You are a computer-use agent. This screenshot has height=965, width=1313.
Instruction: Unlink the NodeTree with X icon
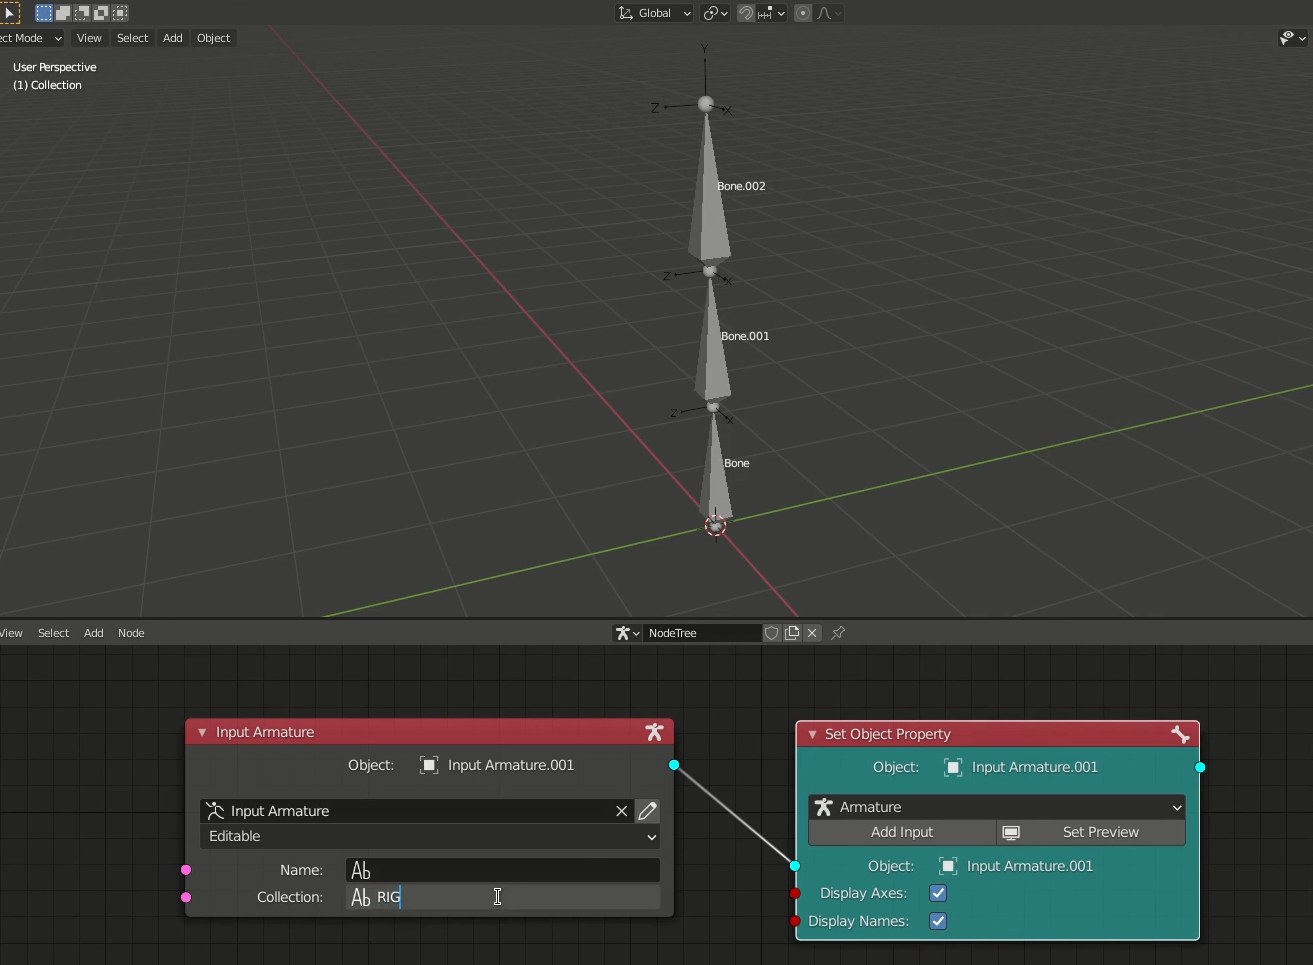[812, 633]
